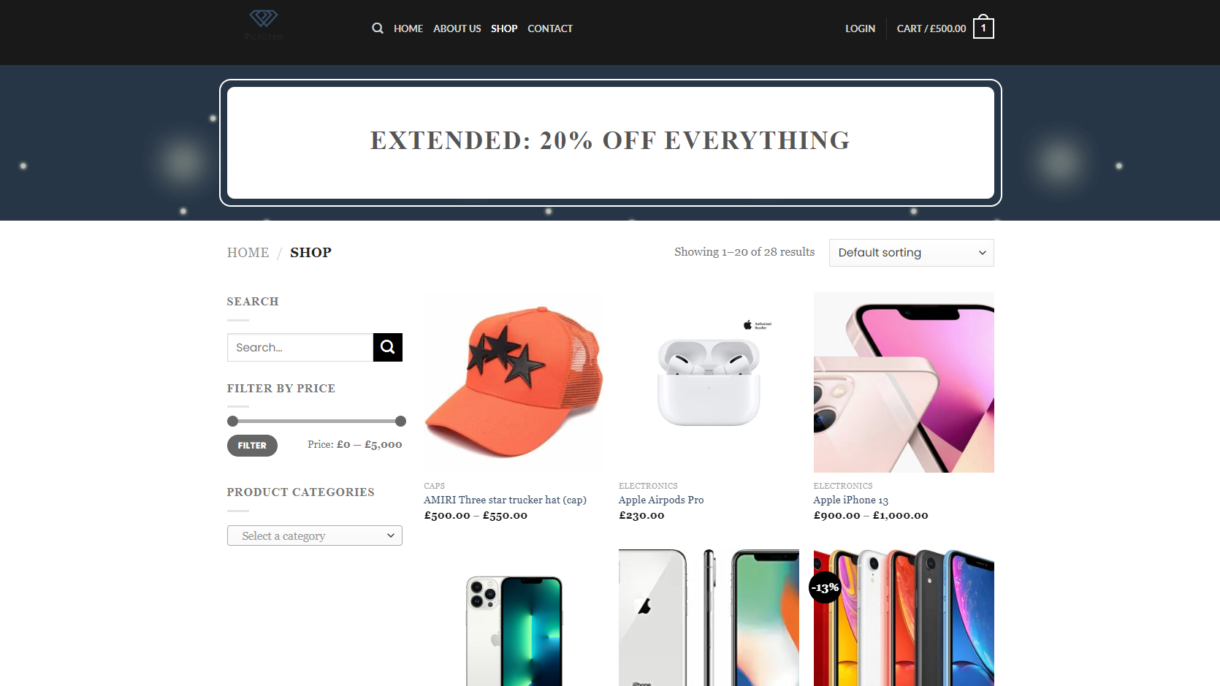The height and width of the screenshot is (686, 1220).
Task: Open the Apple Airpods Pro product image
Action: pyautogui.click(x=709, y=382)
